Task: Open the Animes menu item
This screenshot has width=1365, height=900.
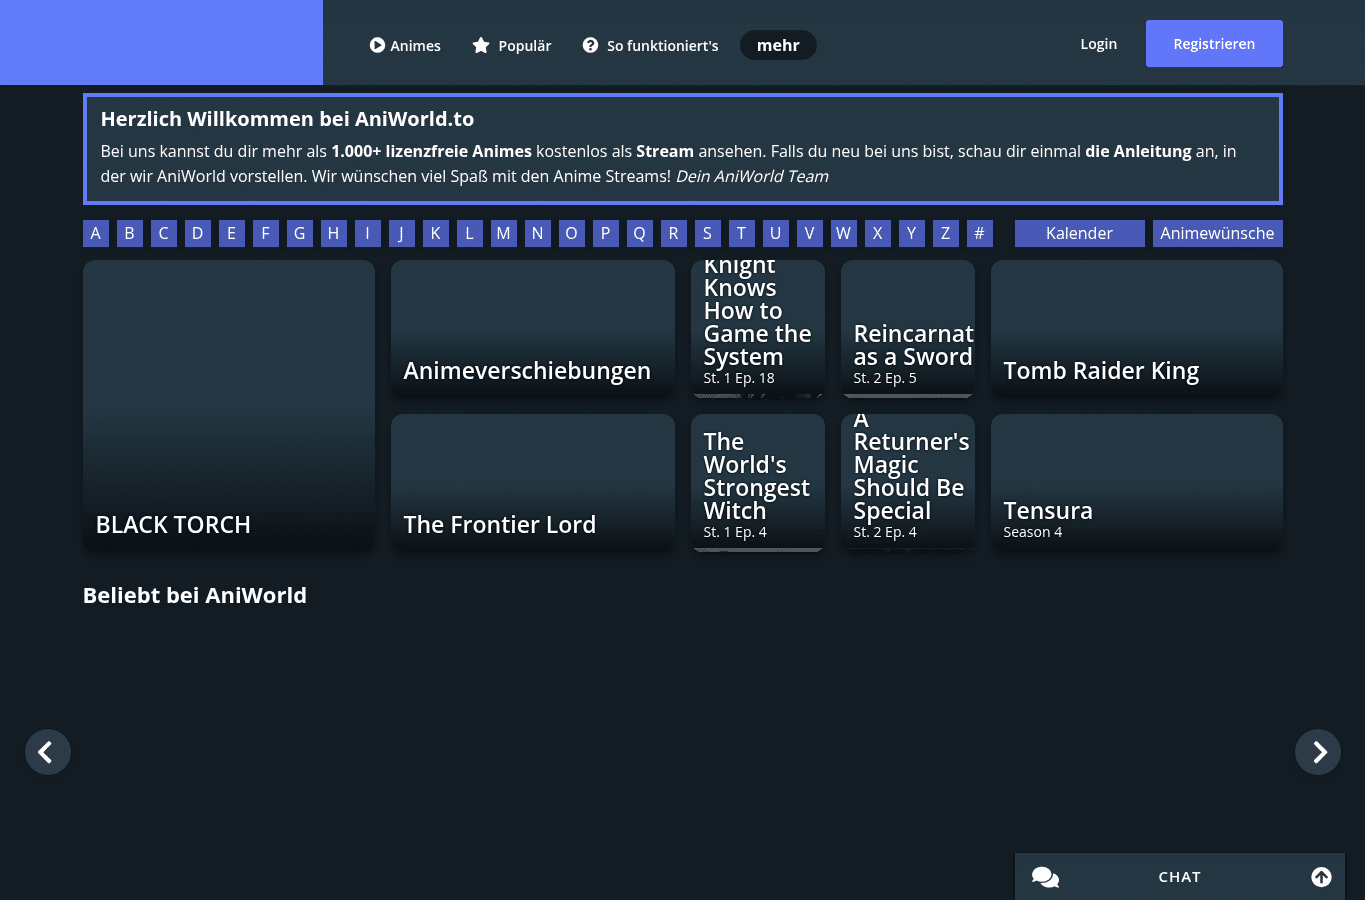Action: click(x=405, y=45)
